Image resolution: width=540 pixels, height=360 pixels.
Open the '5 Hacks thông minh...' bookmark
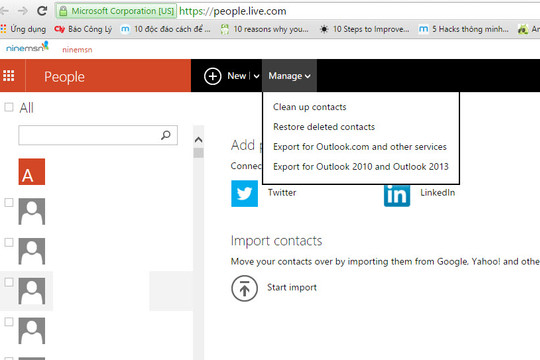coord(464,29)
